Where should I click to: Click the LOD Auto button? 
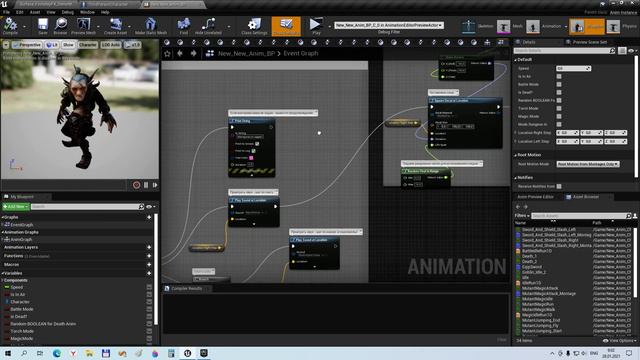111,45
